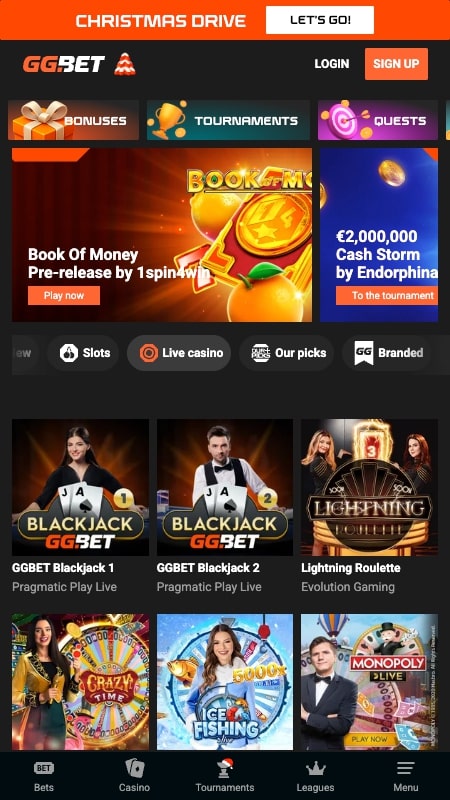Click the Christmas tree icon beside logo

coord(125,64)
